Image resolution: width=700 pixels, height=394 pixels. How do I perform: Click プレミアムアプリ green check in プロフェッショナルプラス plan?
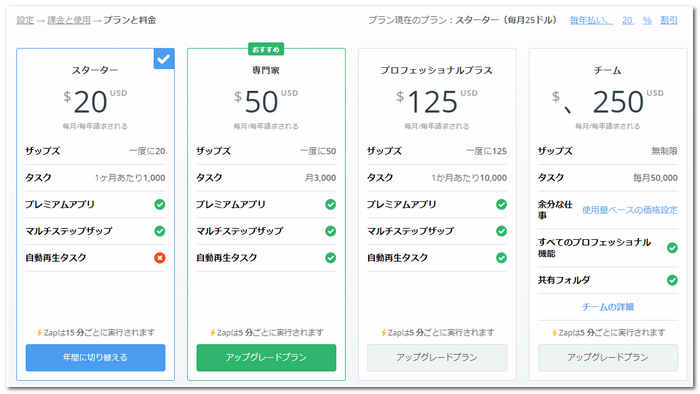(x=502, y=204)
